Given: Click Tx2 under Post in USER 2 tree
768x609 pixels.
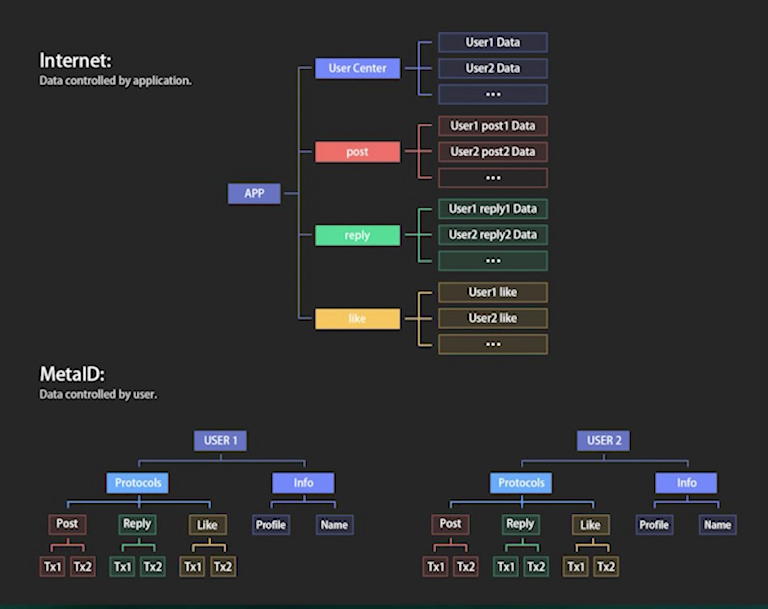Looking at the screenshot, I should coord(466,567).
